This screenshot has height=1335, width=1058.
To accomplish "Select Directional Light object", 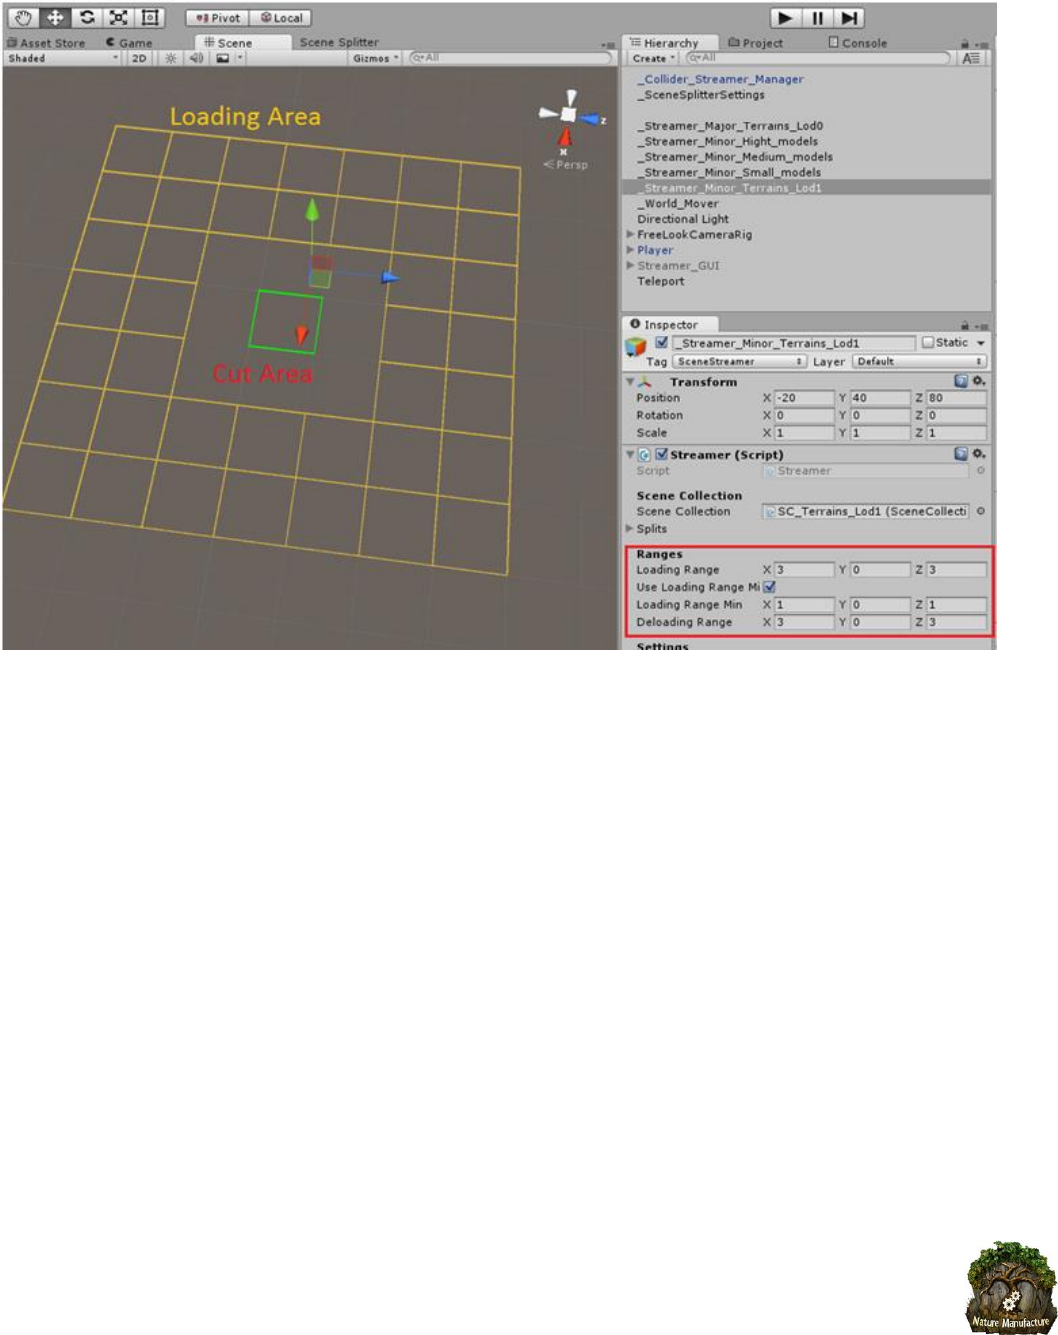I will (683, 219).
